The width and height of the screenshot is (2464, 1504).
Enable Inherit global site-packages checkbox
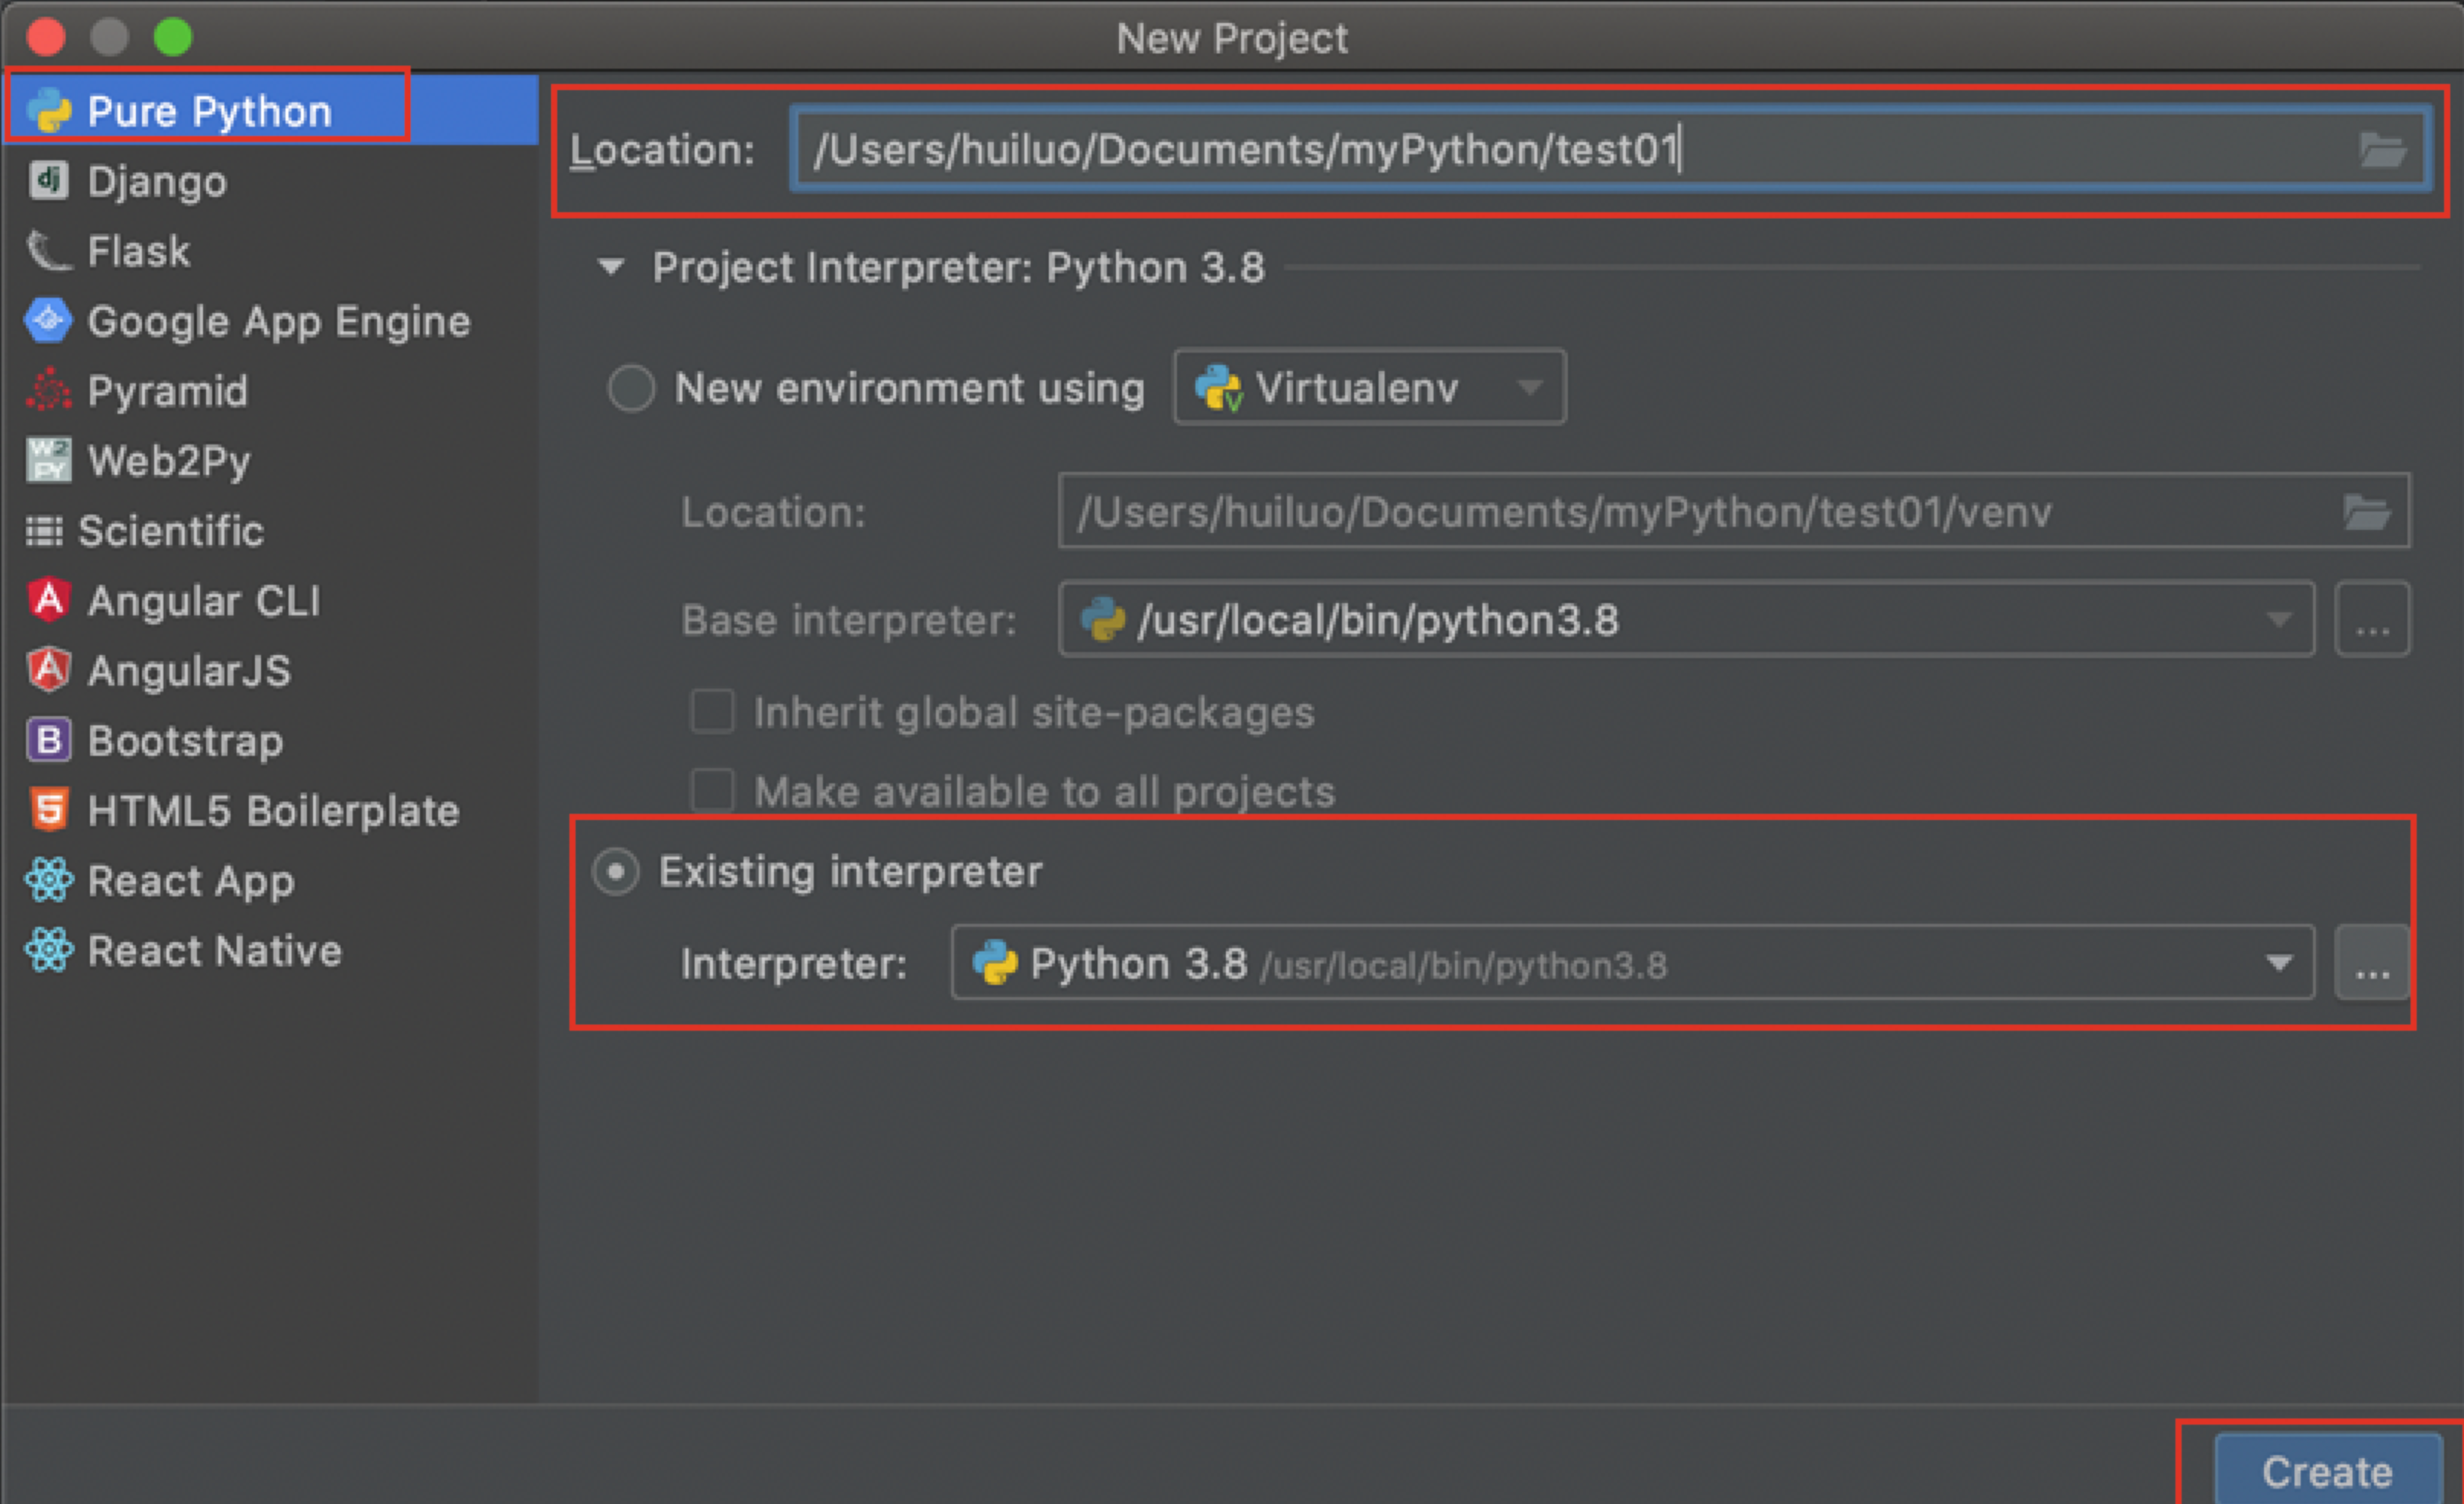[x=712, y=712]
